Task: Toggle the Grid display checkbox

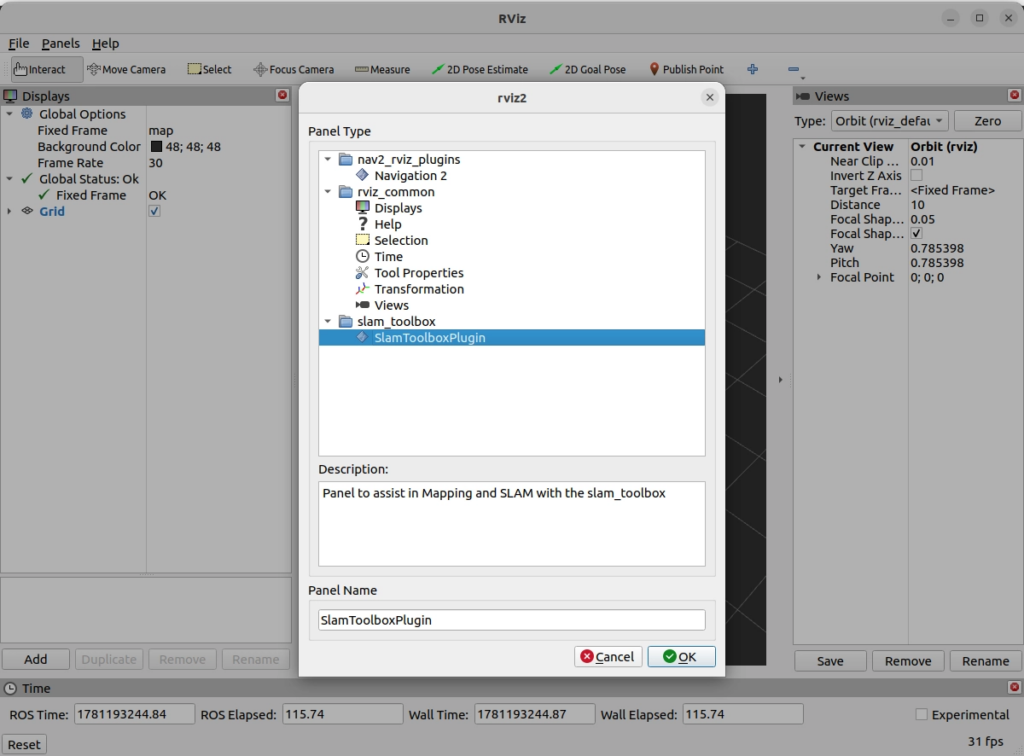Action: click(154, 211)
